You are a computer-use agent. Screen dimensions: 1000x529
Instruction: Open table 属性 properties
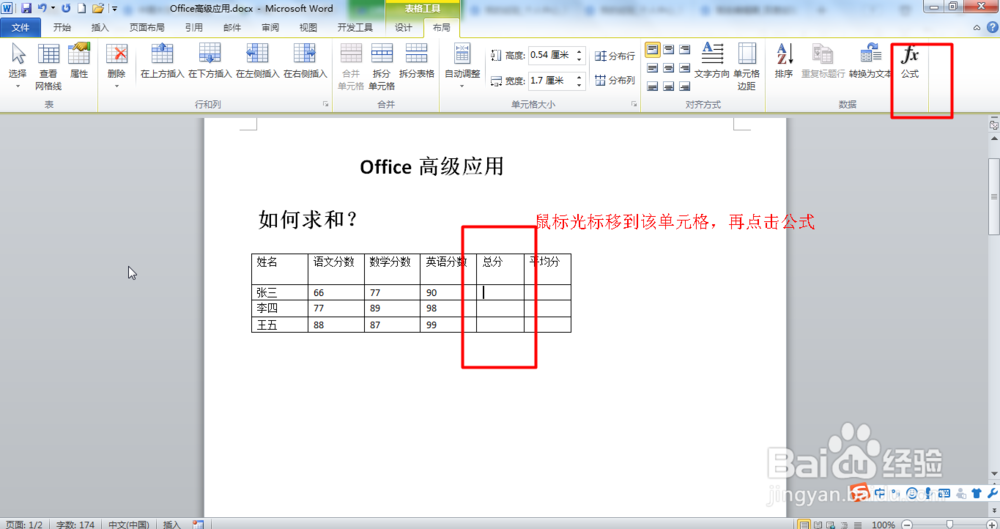79,62
